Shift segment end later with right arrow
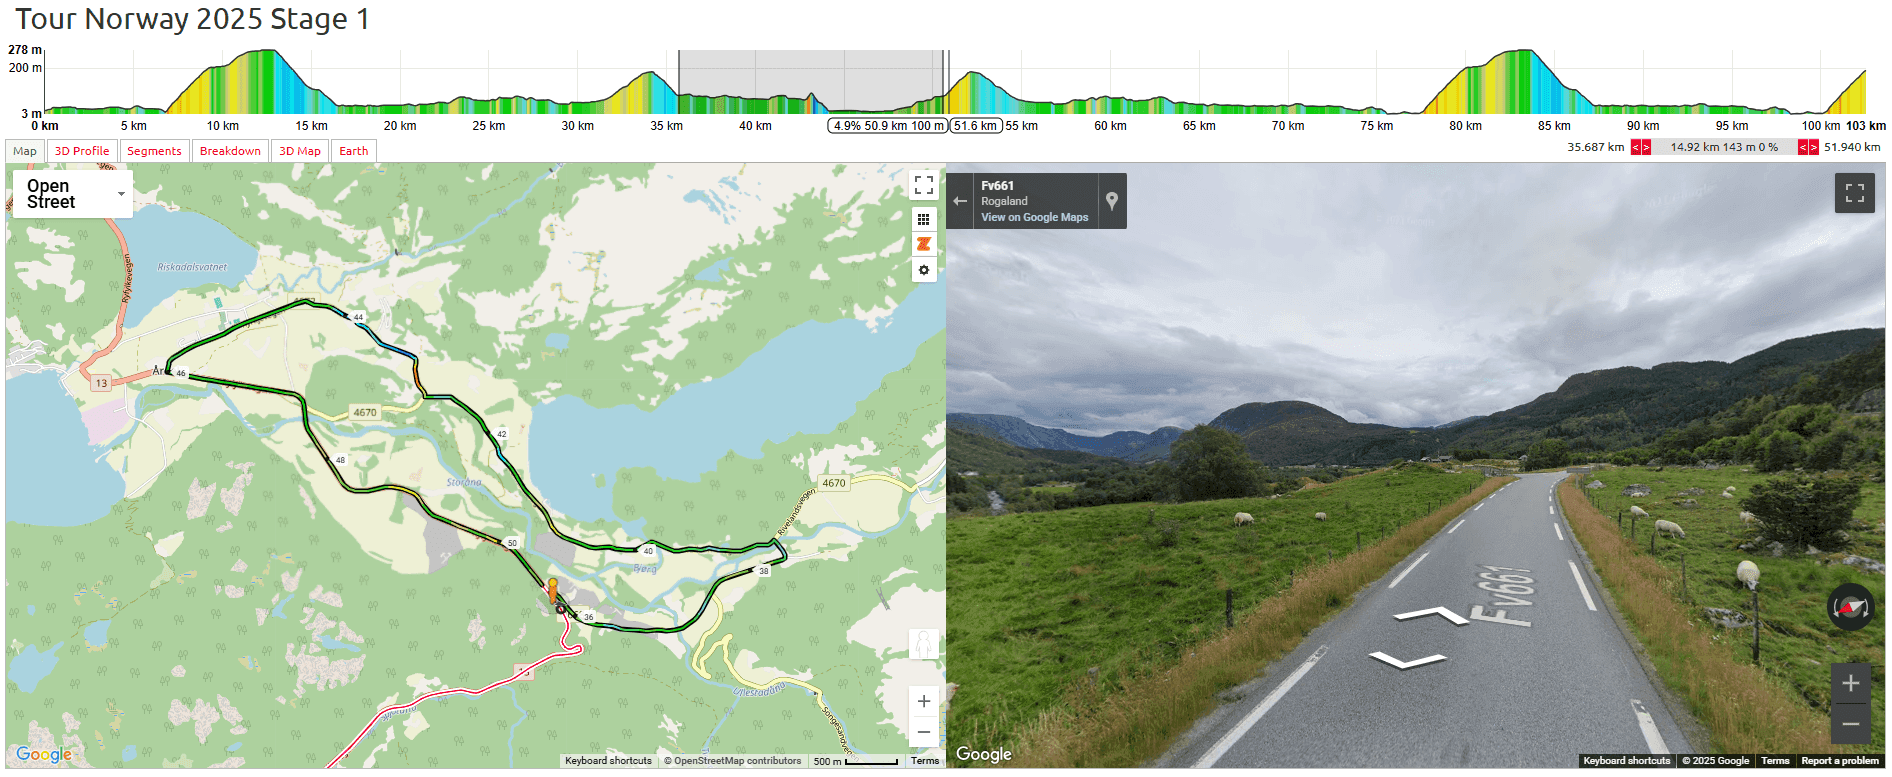This screenshot has height=777, width=1892. click(x=1813, y=148)
